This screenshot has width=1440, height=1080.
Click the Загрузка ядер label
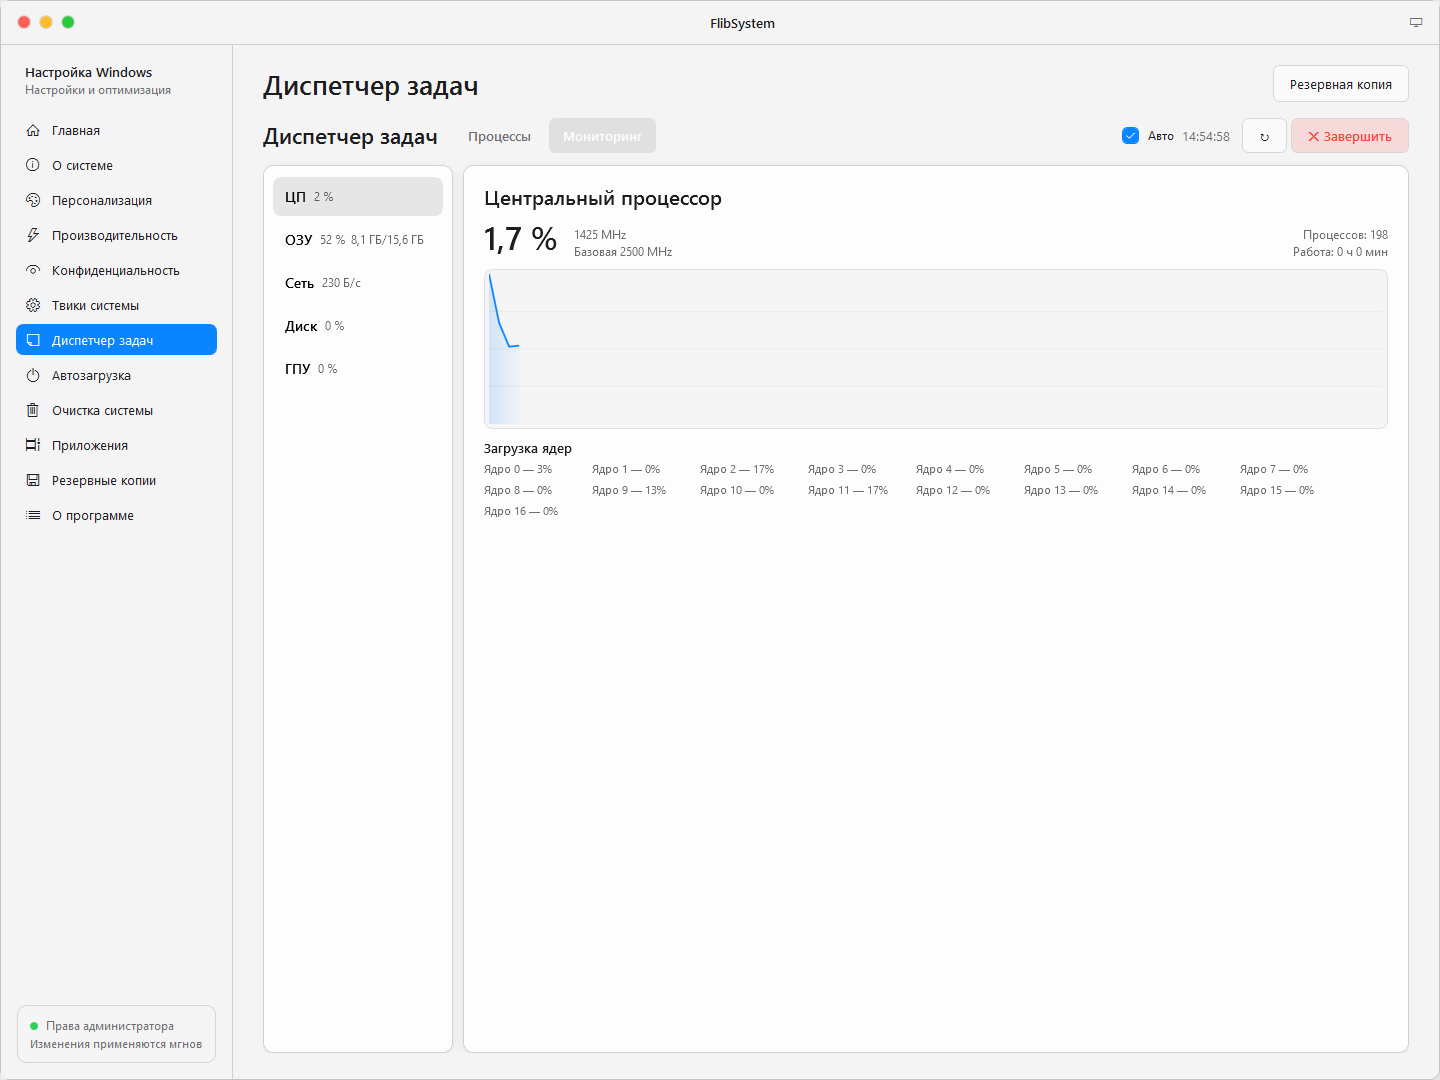tap(528, 449)
